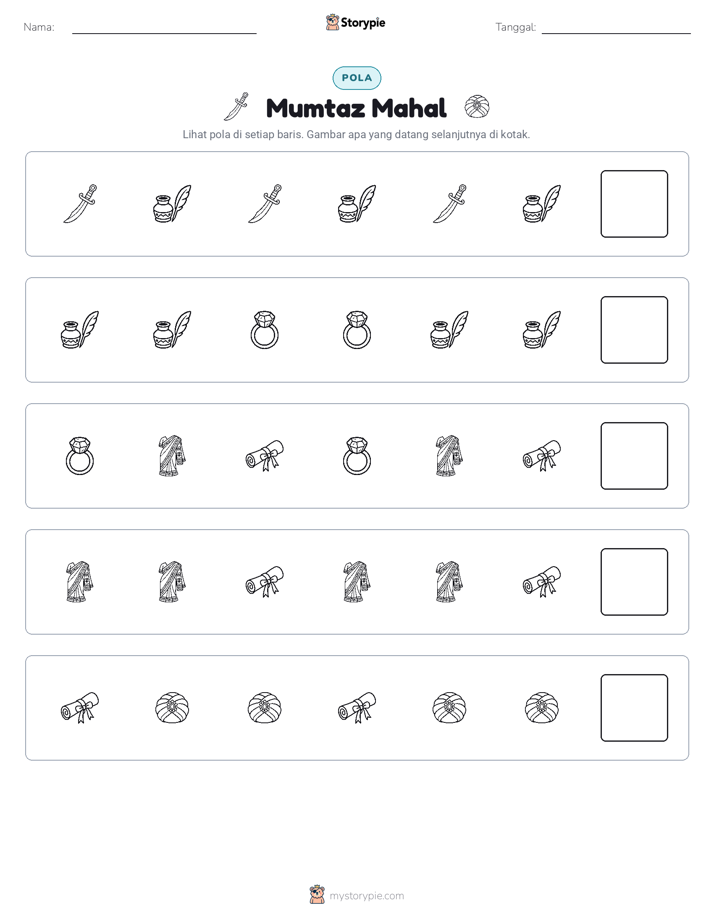Click the Storypie bear logo at top
Screen dimensions: 714x924
click(332, 23)
